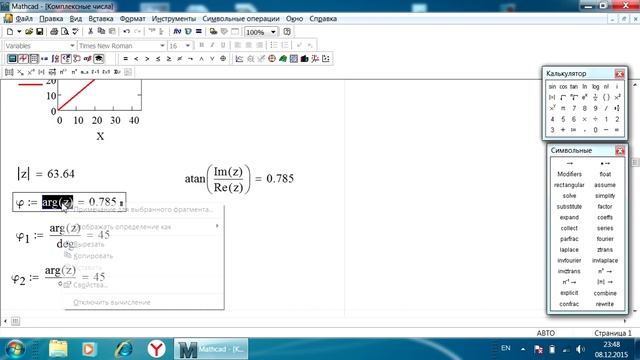Click the Insert unit icon
The image size is (640, 360).
[188, 31]
